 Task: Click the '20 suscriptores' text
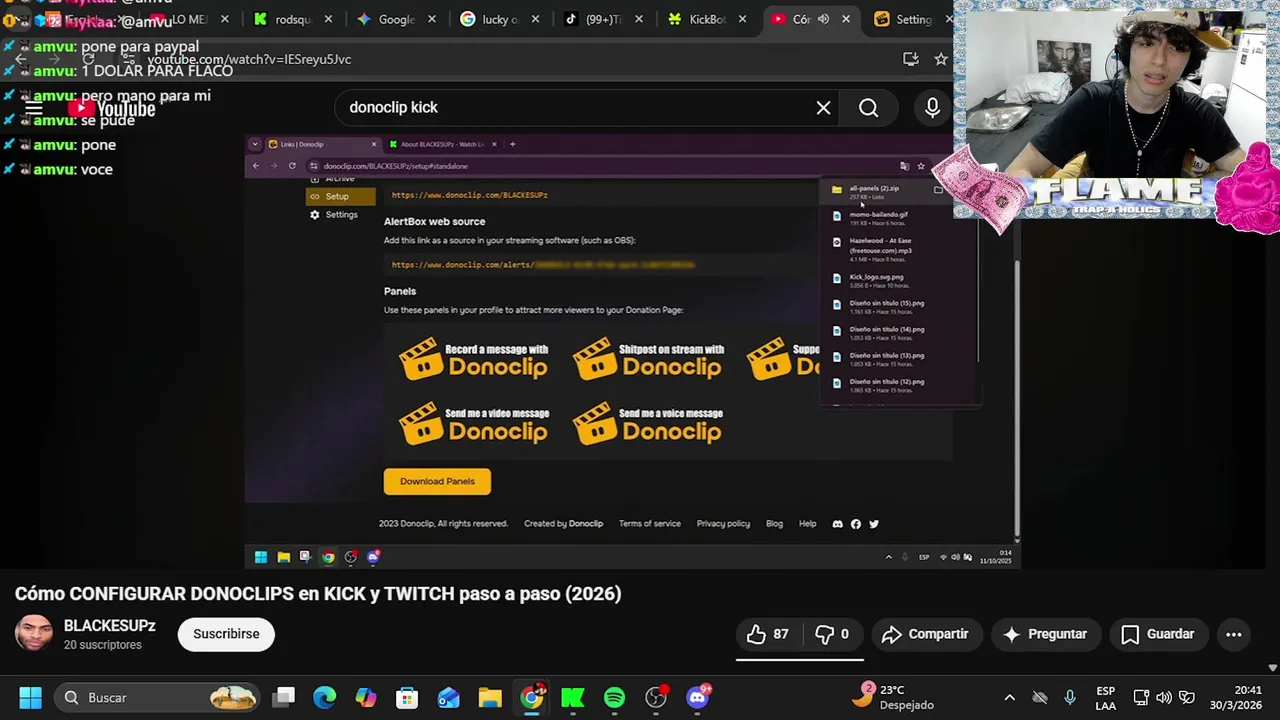[x=103, y=645]
